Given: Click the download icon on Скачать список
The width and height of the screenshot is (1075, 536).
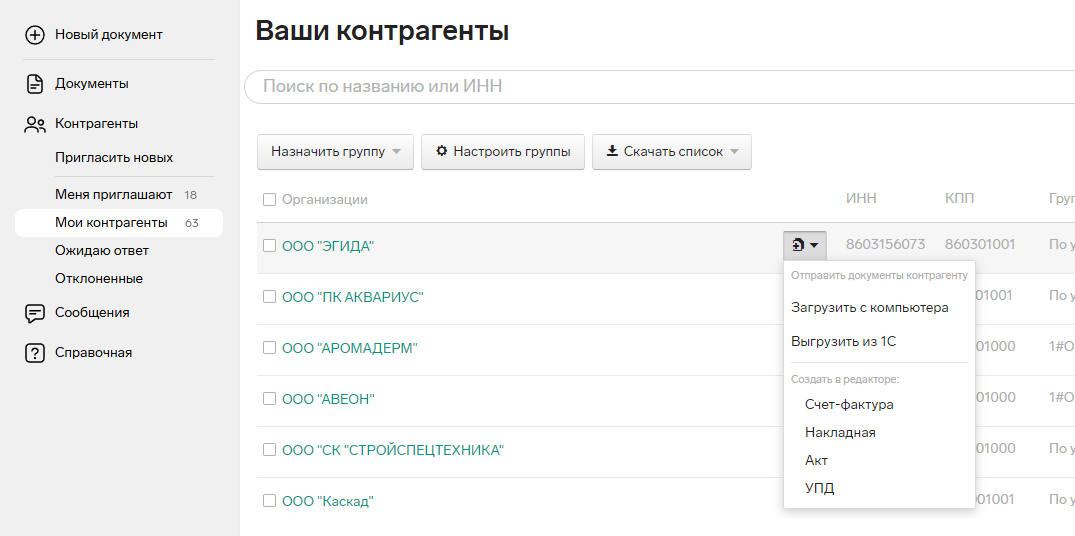Looking at the screenshot, I should (612, 152).
